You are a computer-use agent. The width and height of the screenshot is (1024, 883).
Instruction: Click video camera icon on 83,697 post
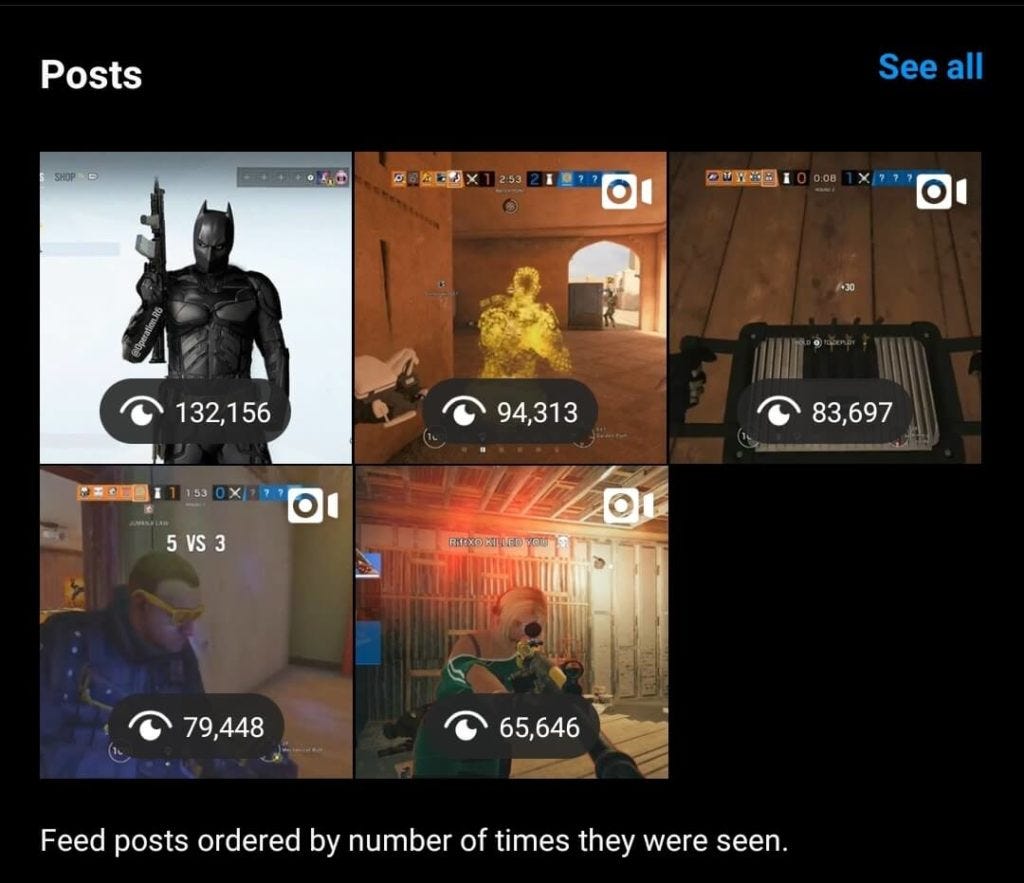(x=941, y=192)
